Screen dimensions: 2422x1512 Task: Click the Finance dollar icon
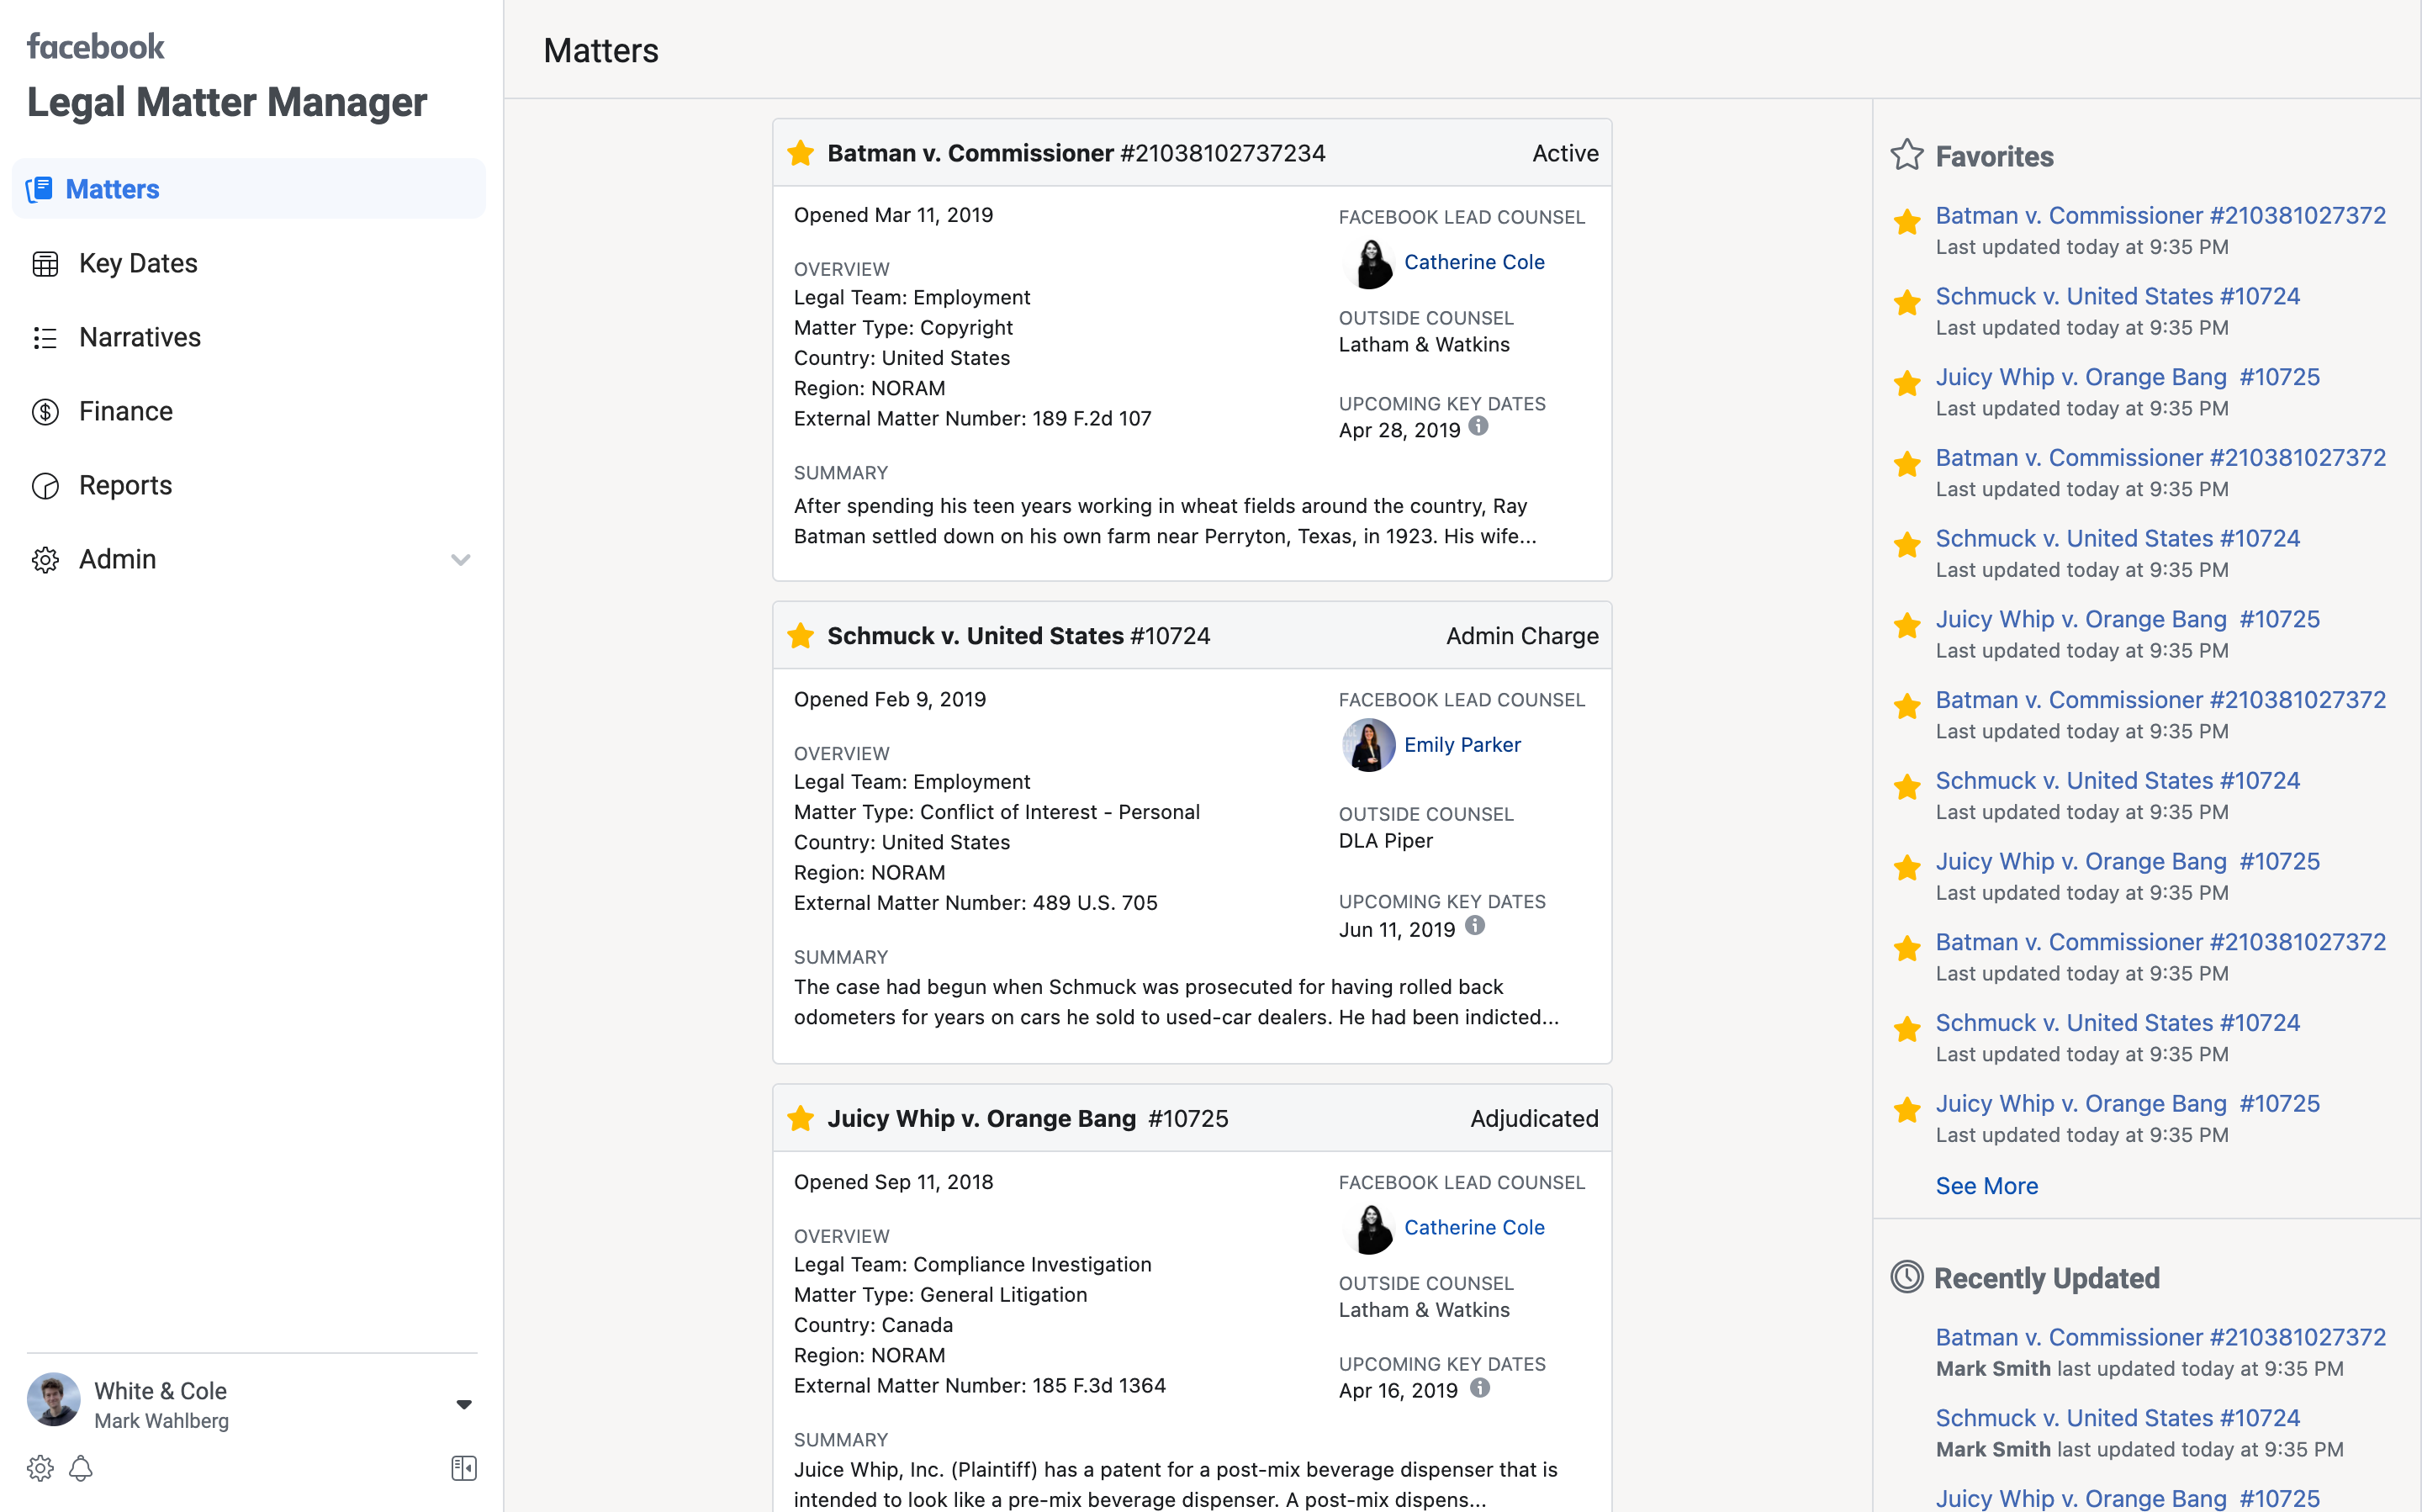pyautogui.click(x=45, y=411)
